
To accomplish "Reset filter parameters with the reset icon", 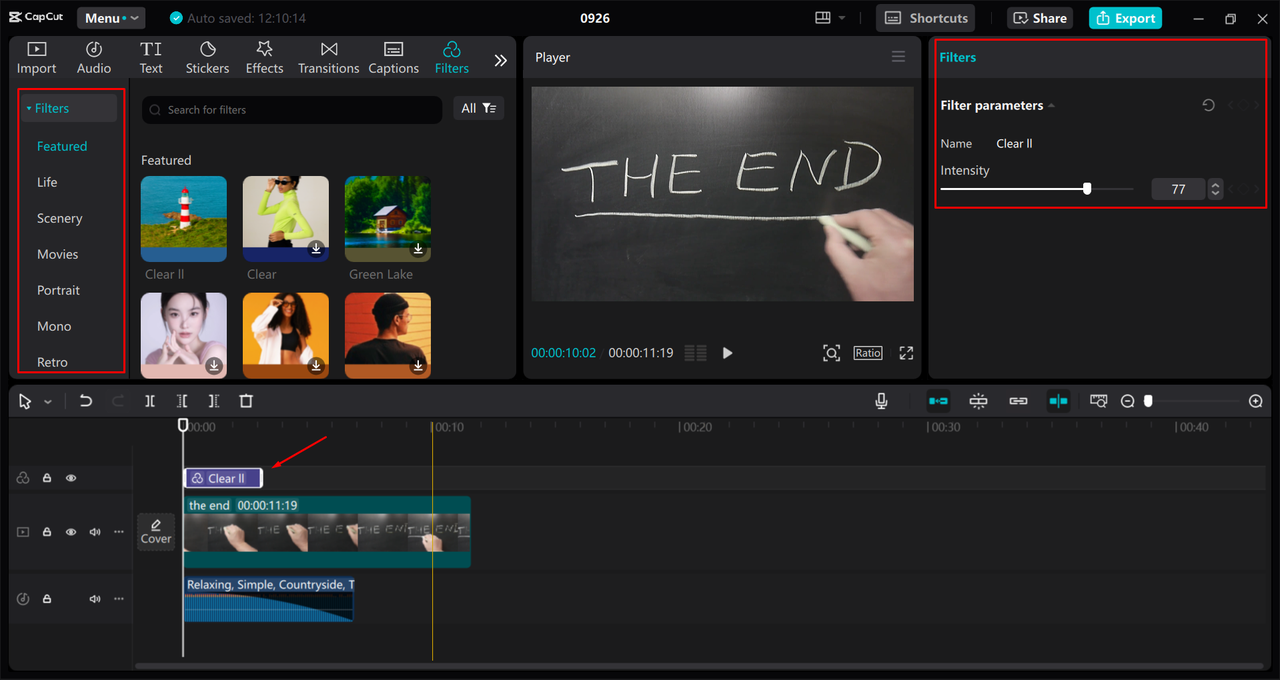I will click(1208, 105).
